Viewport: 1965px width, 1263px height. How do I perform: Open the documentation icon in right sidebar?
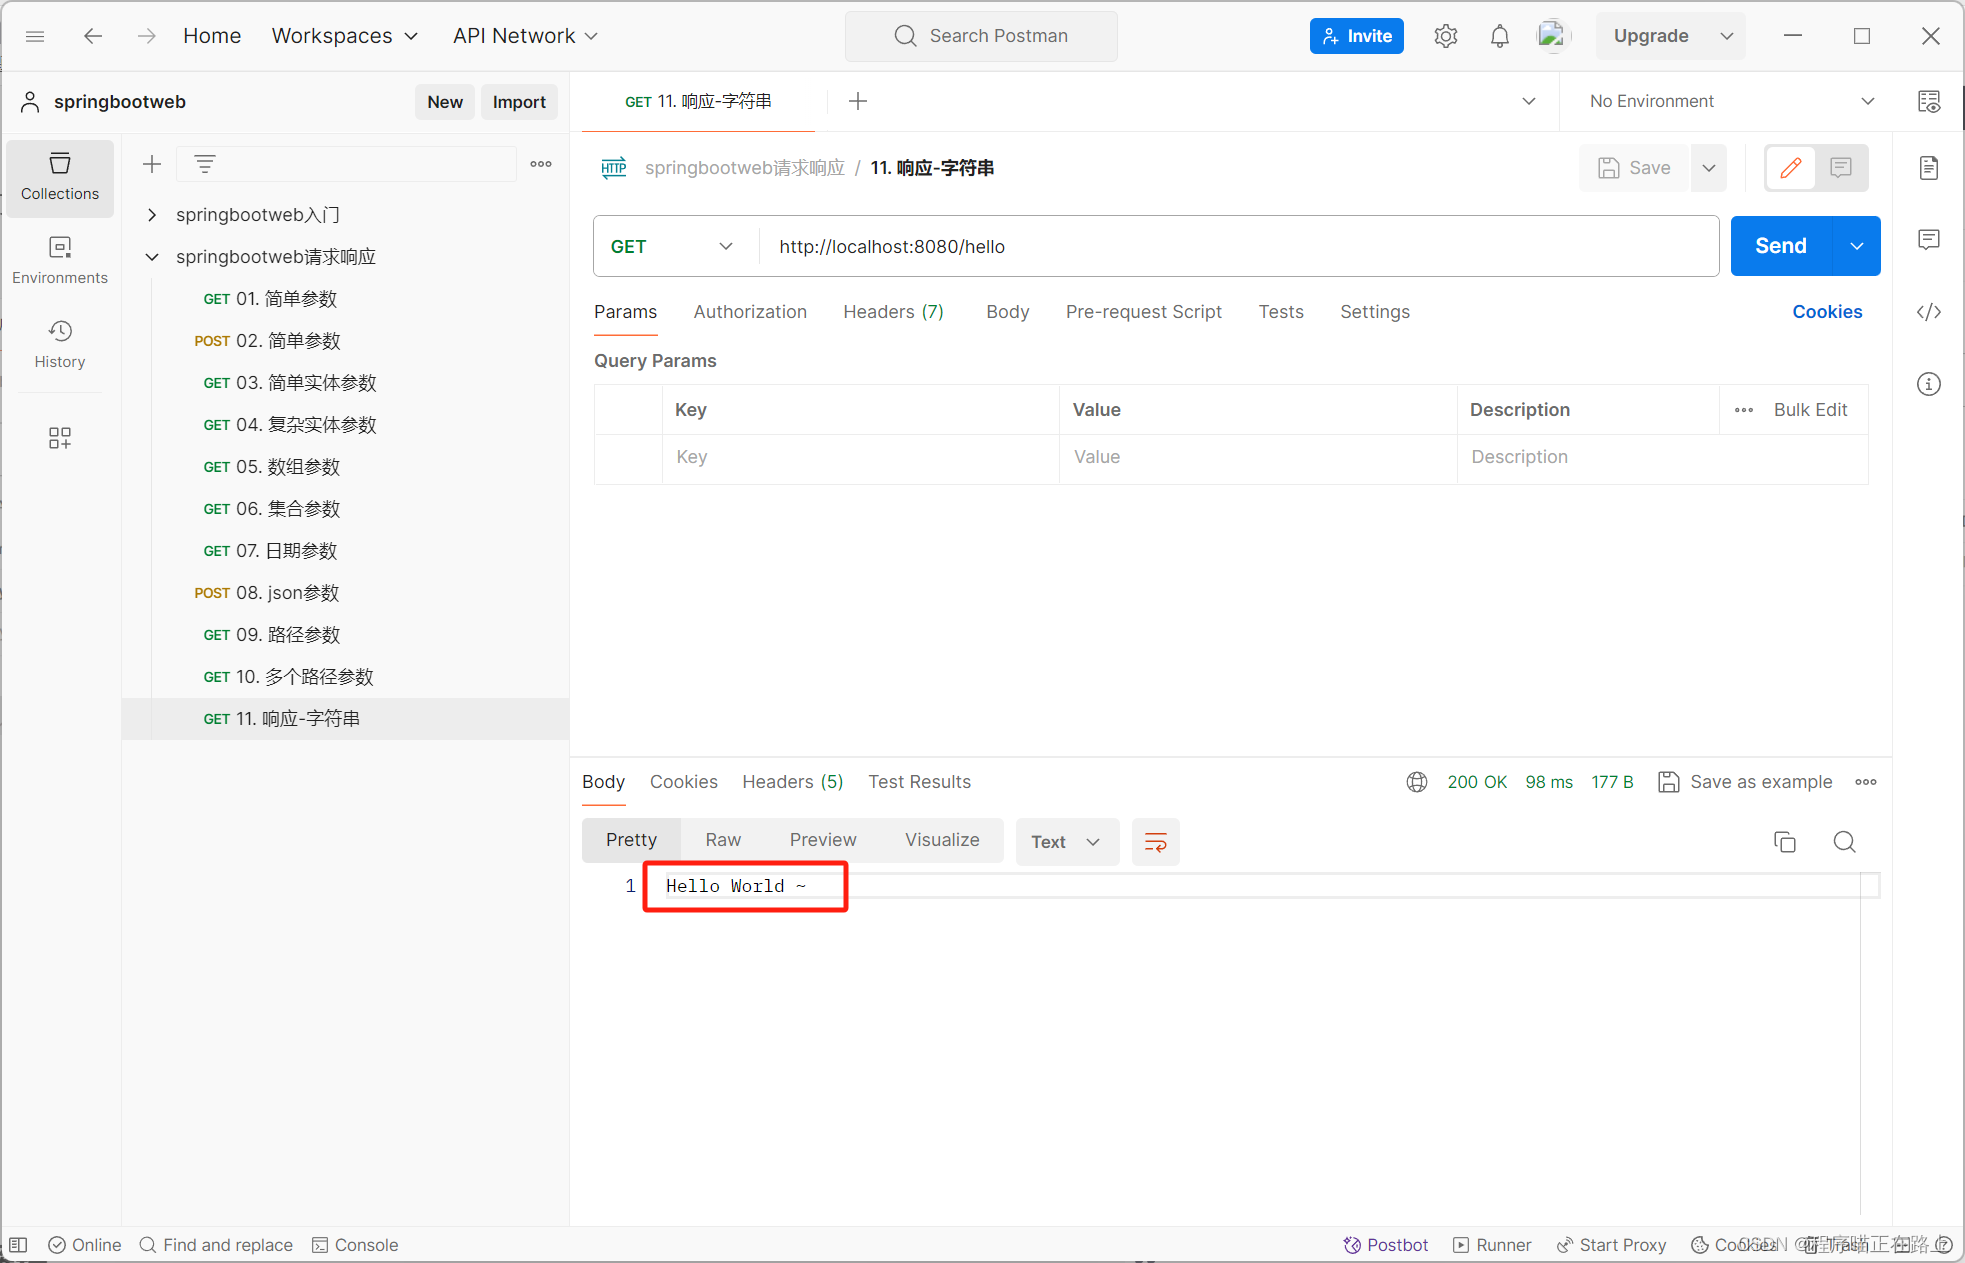tap(1929, 168)
